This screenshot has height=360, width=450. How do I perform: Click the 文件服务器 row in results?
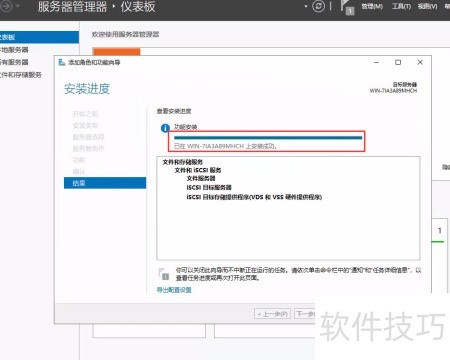[x=201, y=179]
